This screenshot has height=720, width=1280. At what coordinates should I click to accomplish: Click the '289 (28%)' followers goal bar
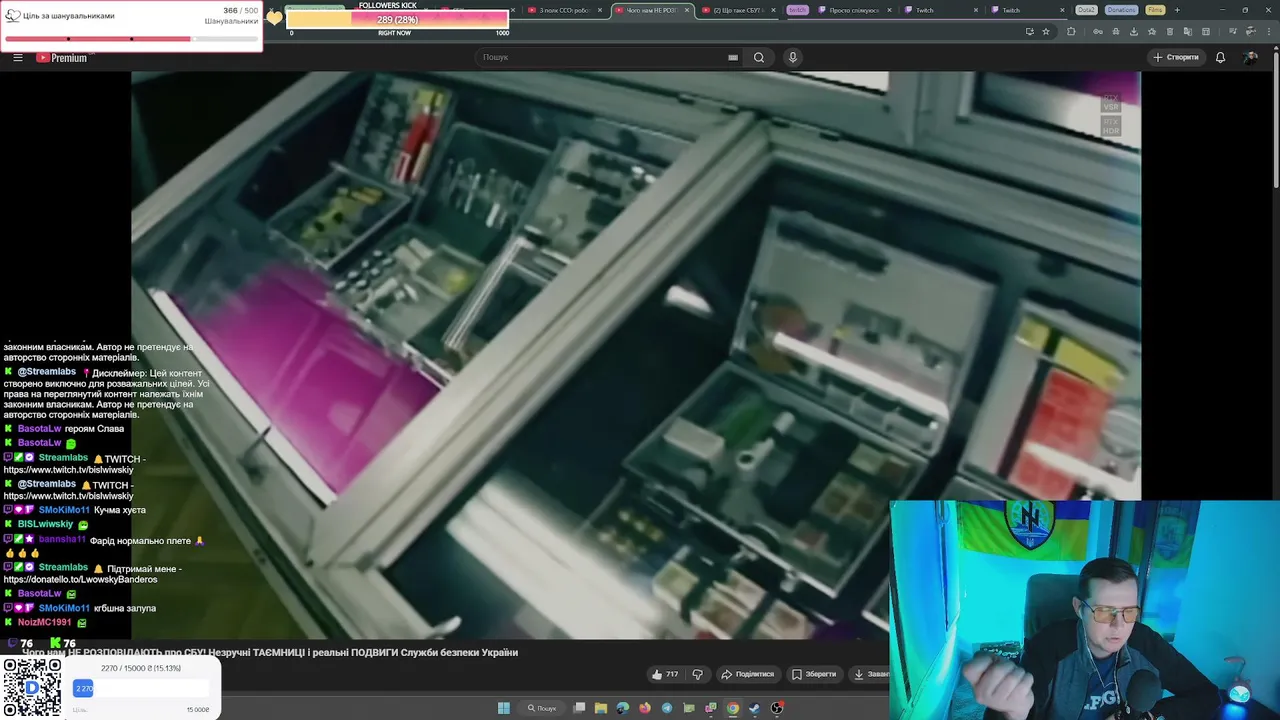pos(397,20)
